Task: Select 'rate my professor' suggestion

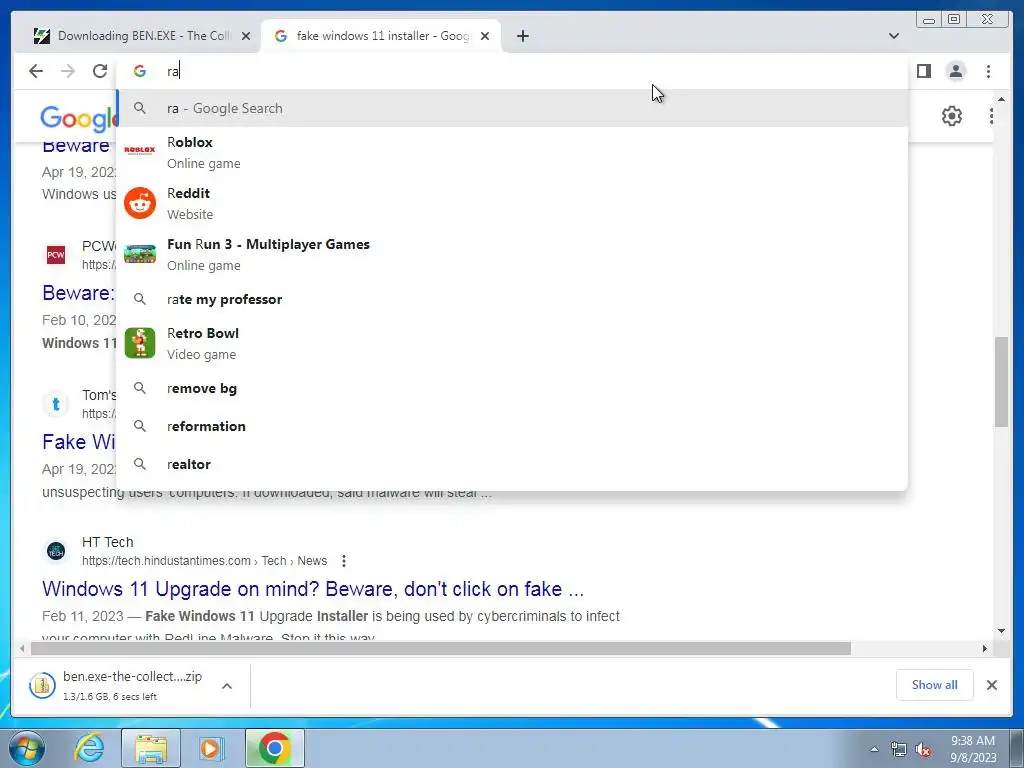Action: 512,299
